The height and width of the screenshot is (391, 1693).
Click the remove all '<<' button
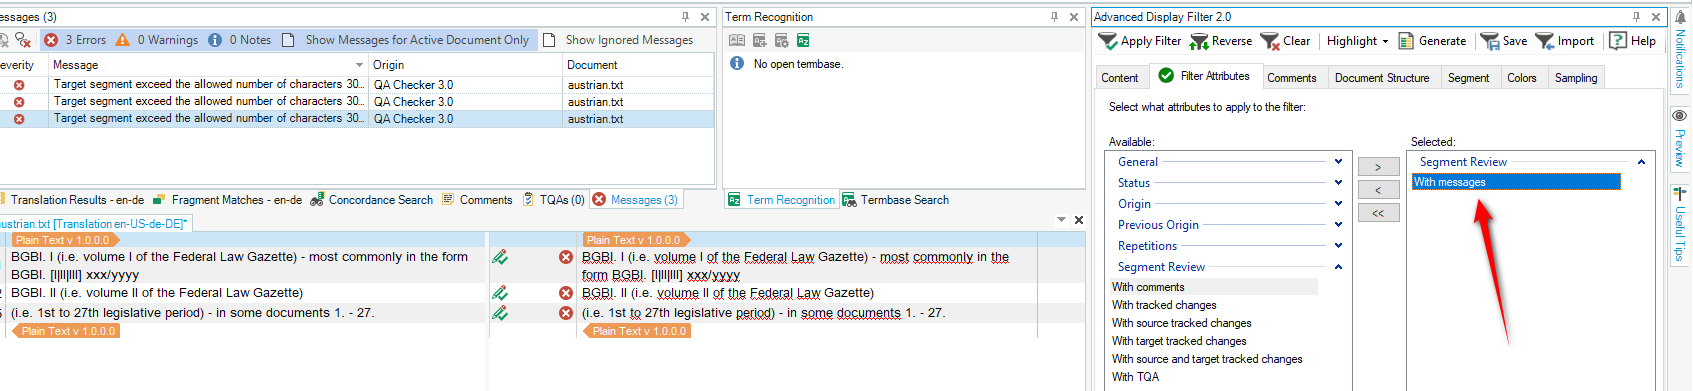point(1378,213)
